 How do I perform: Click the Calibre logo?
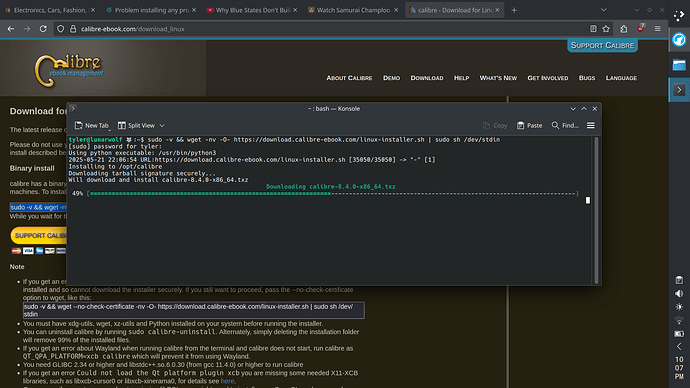(x=69, y=70)
